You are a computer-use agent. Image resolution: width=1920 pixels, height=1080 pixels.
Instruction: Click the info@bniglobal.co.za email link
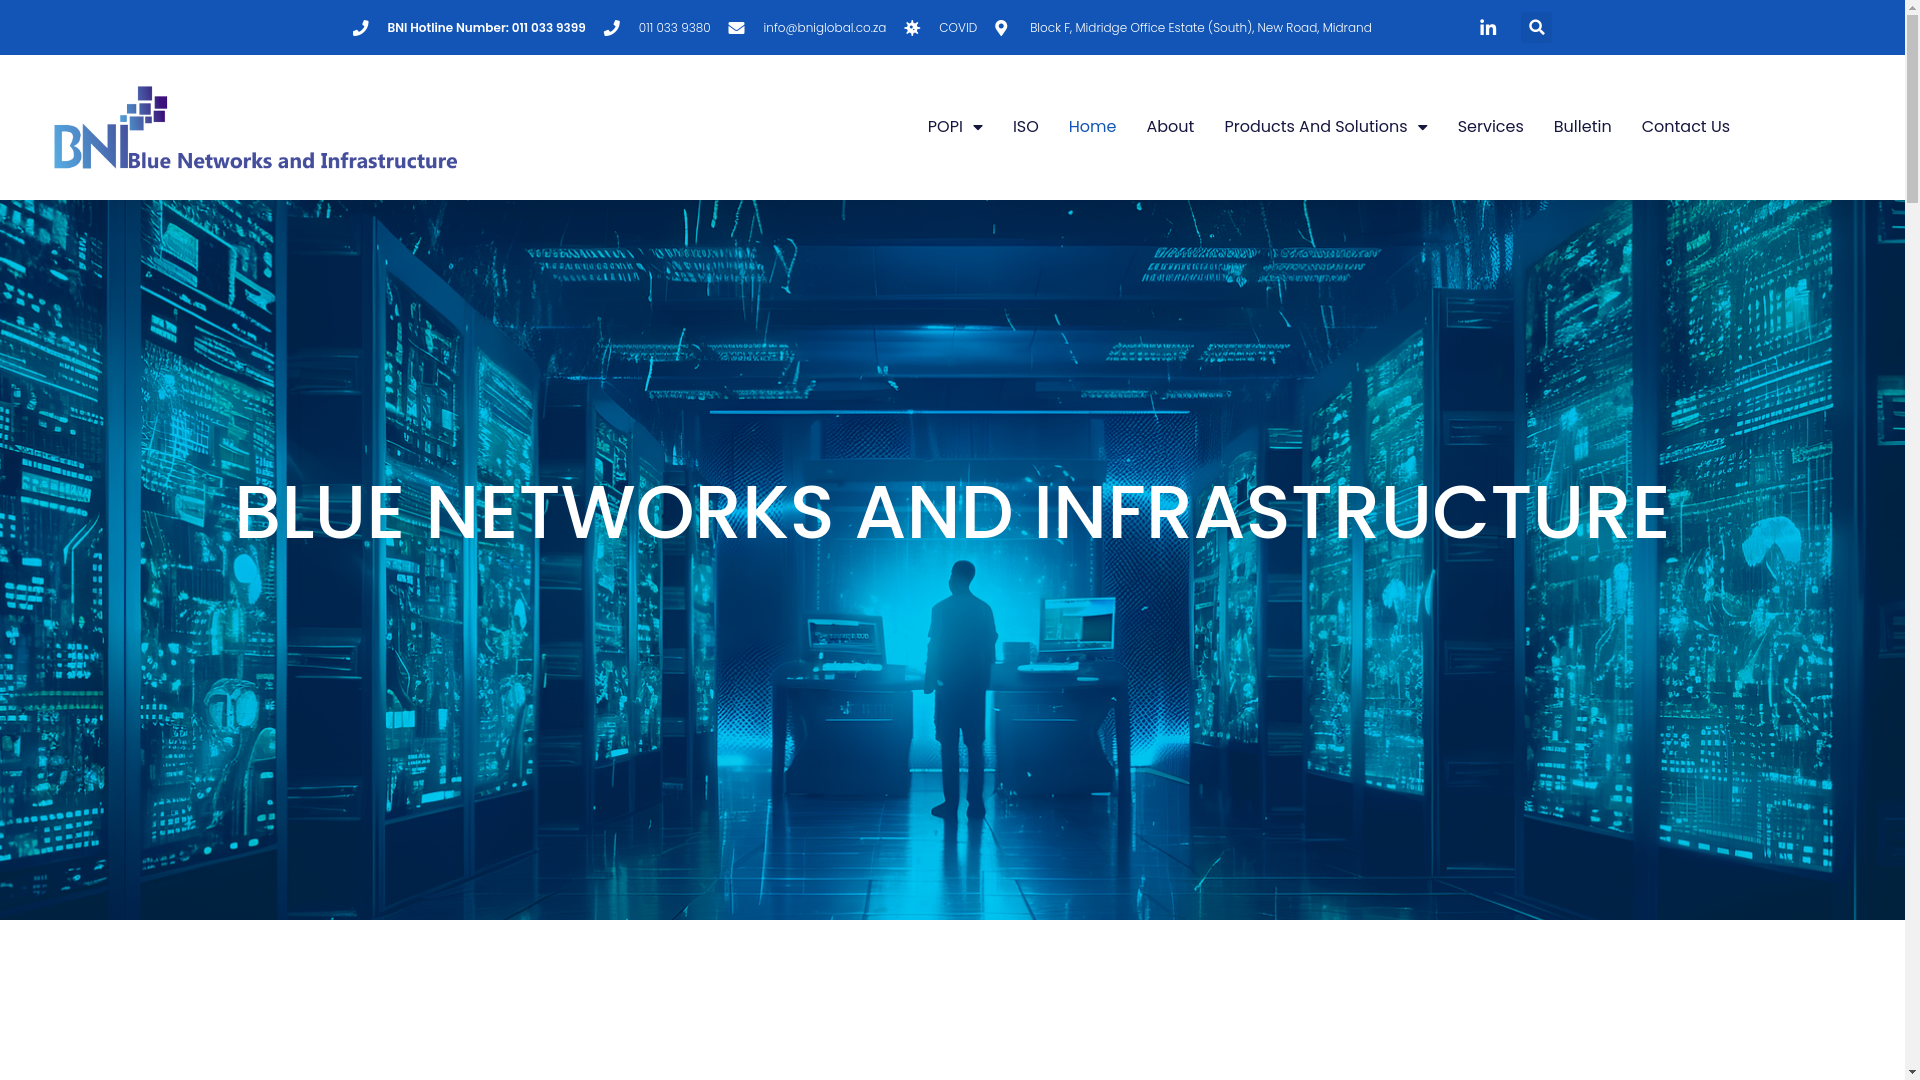(824, 28)
